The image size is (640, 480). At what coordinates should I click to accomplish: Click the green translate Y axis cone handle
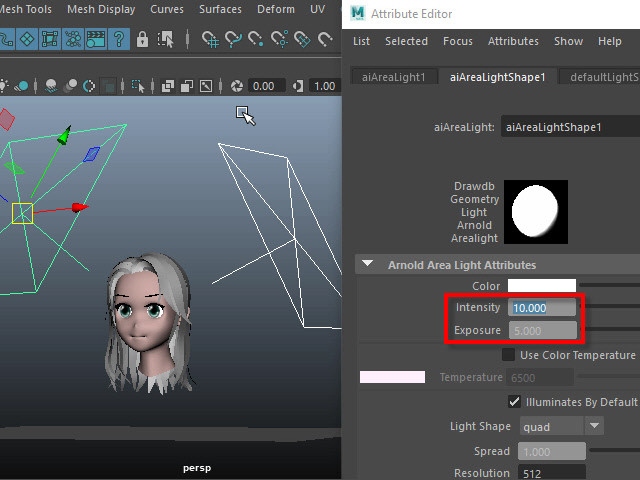[x=66, y=134]
